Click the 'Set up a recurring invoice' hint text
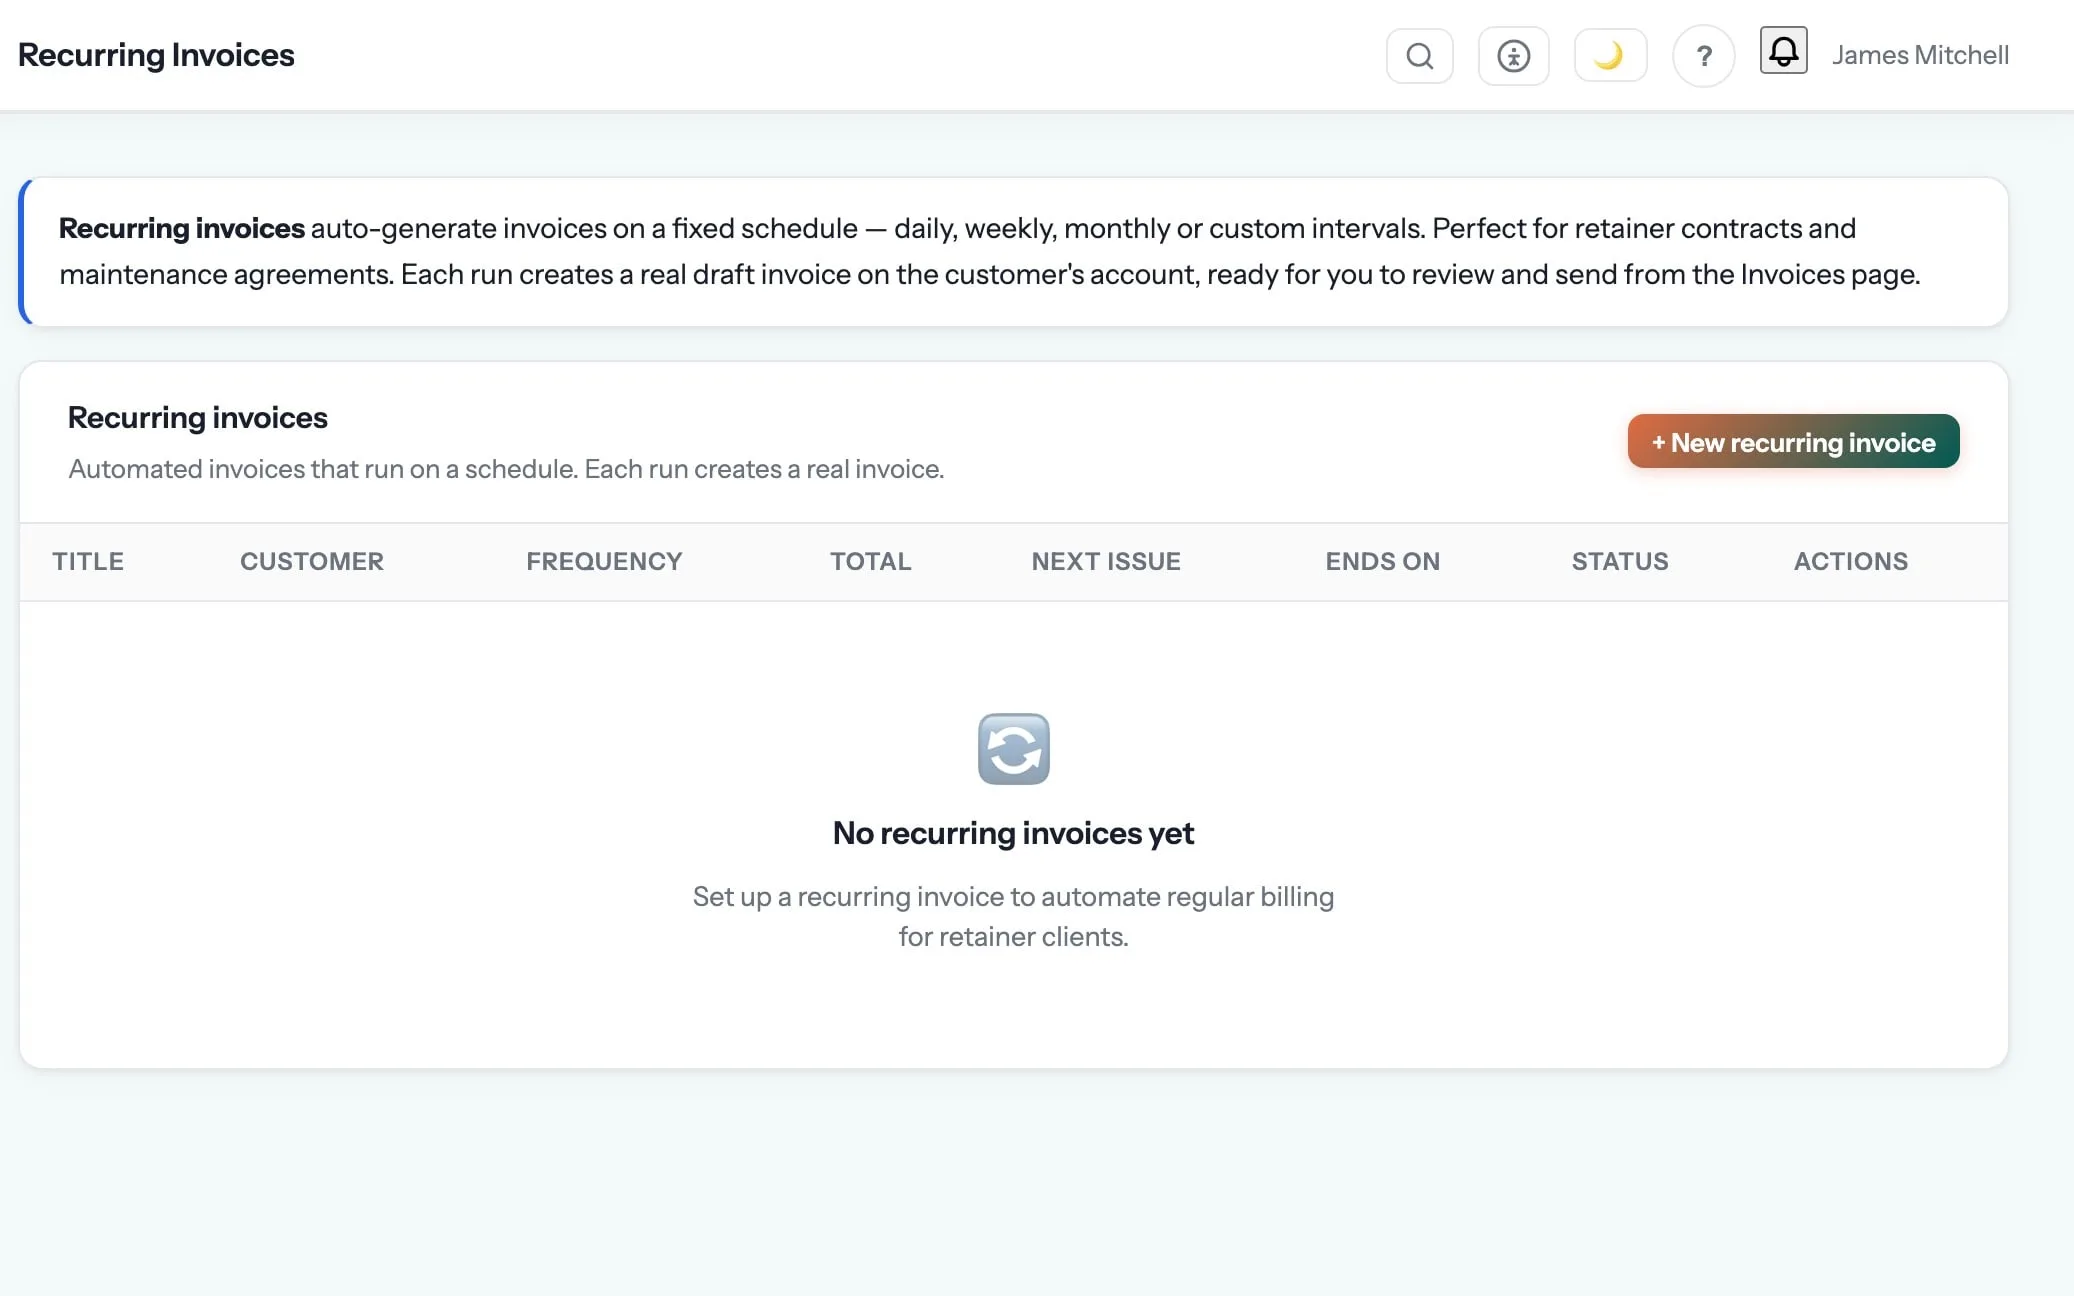Image resolution: width=2074 pixels, height=1296 pixels. (x=1013, y=916)
